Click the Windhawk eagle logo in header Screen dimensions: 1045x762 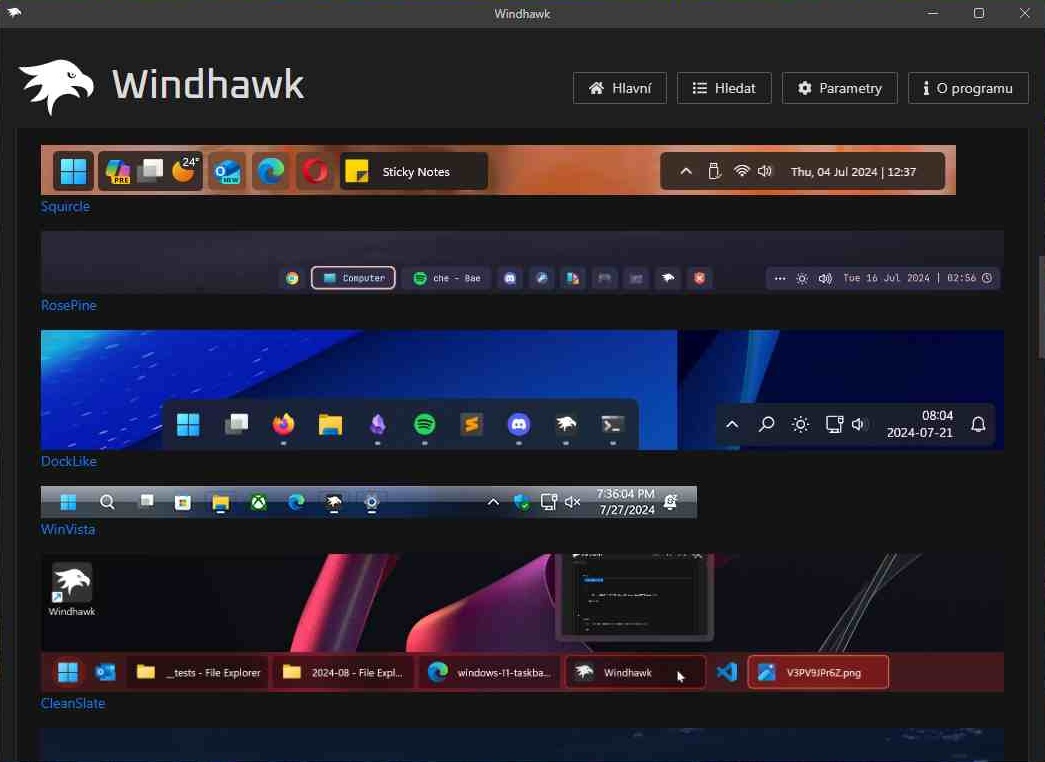[x=57, y=87]
